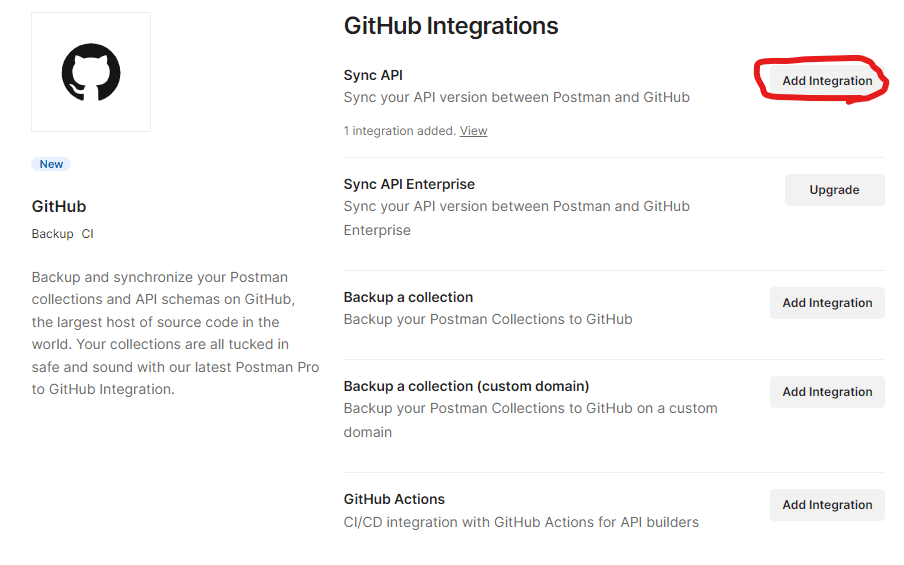Viewport: 904px width, 565px height.
Task: Click the GitHub Octocat logo icon
Action: [91, 72]
